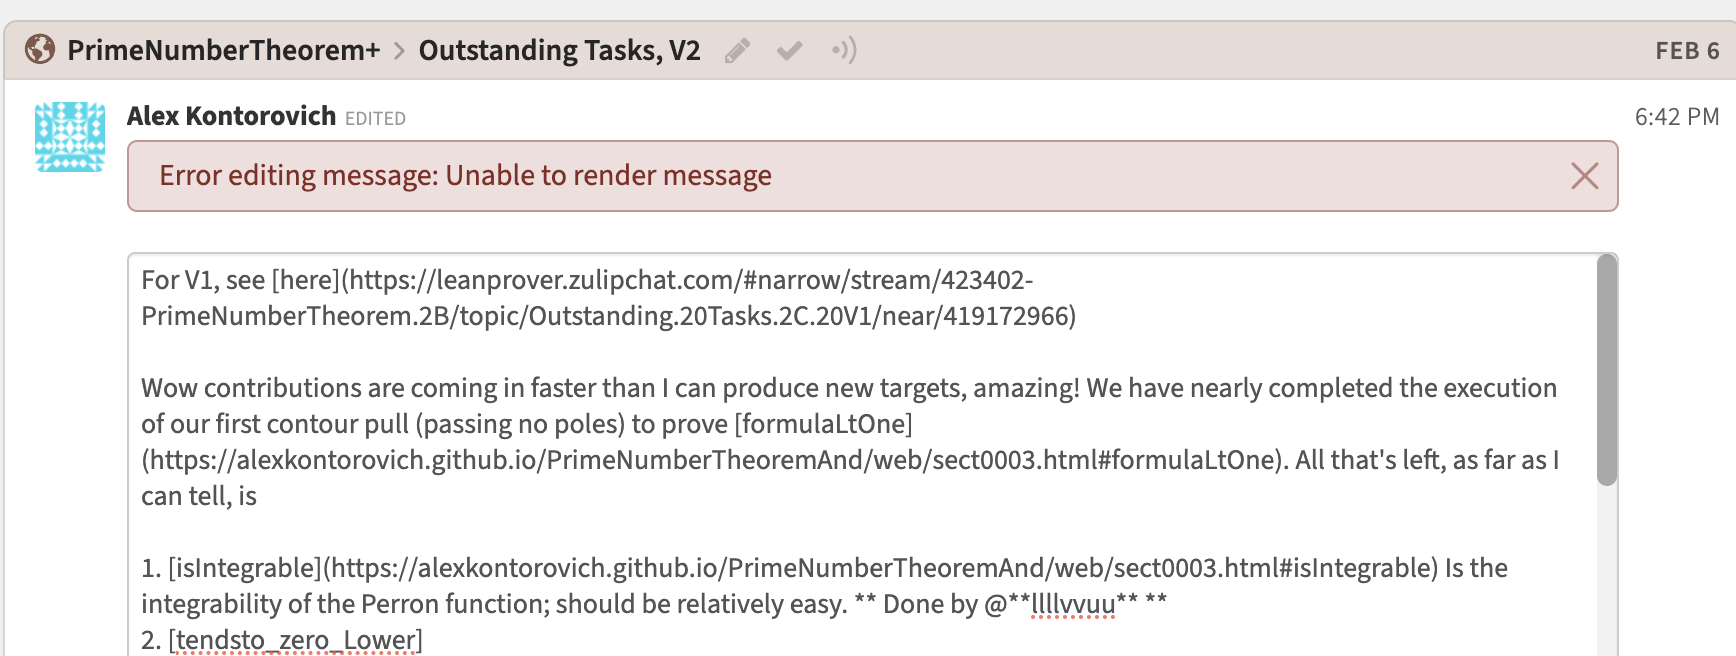Click the edit box scrollbar thumb

[x=1607, y=370]
